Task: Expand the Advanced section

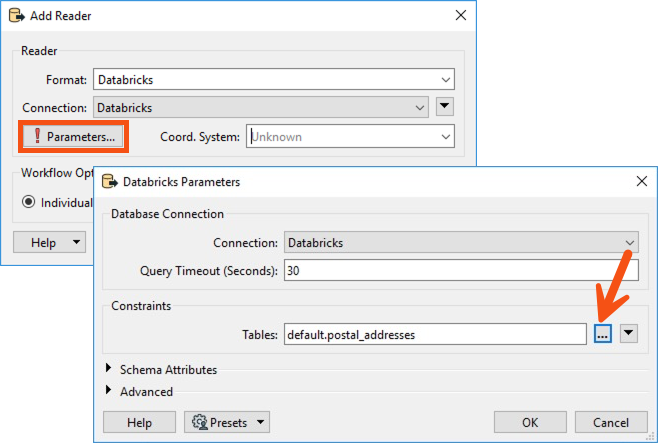Action: (x=108, y=390)
